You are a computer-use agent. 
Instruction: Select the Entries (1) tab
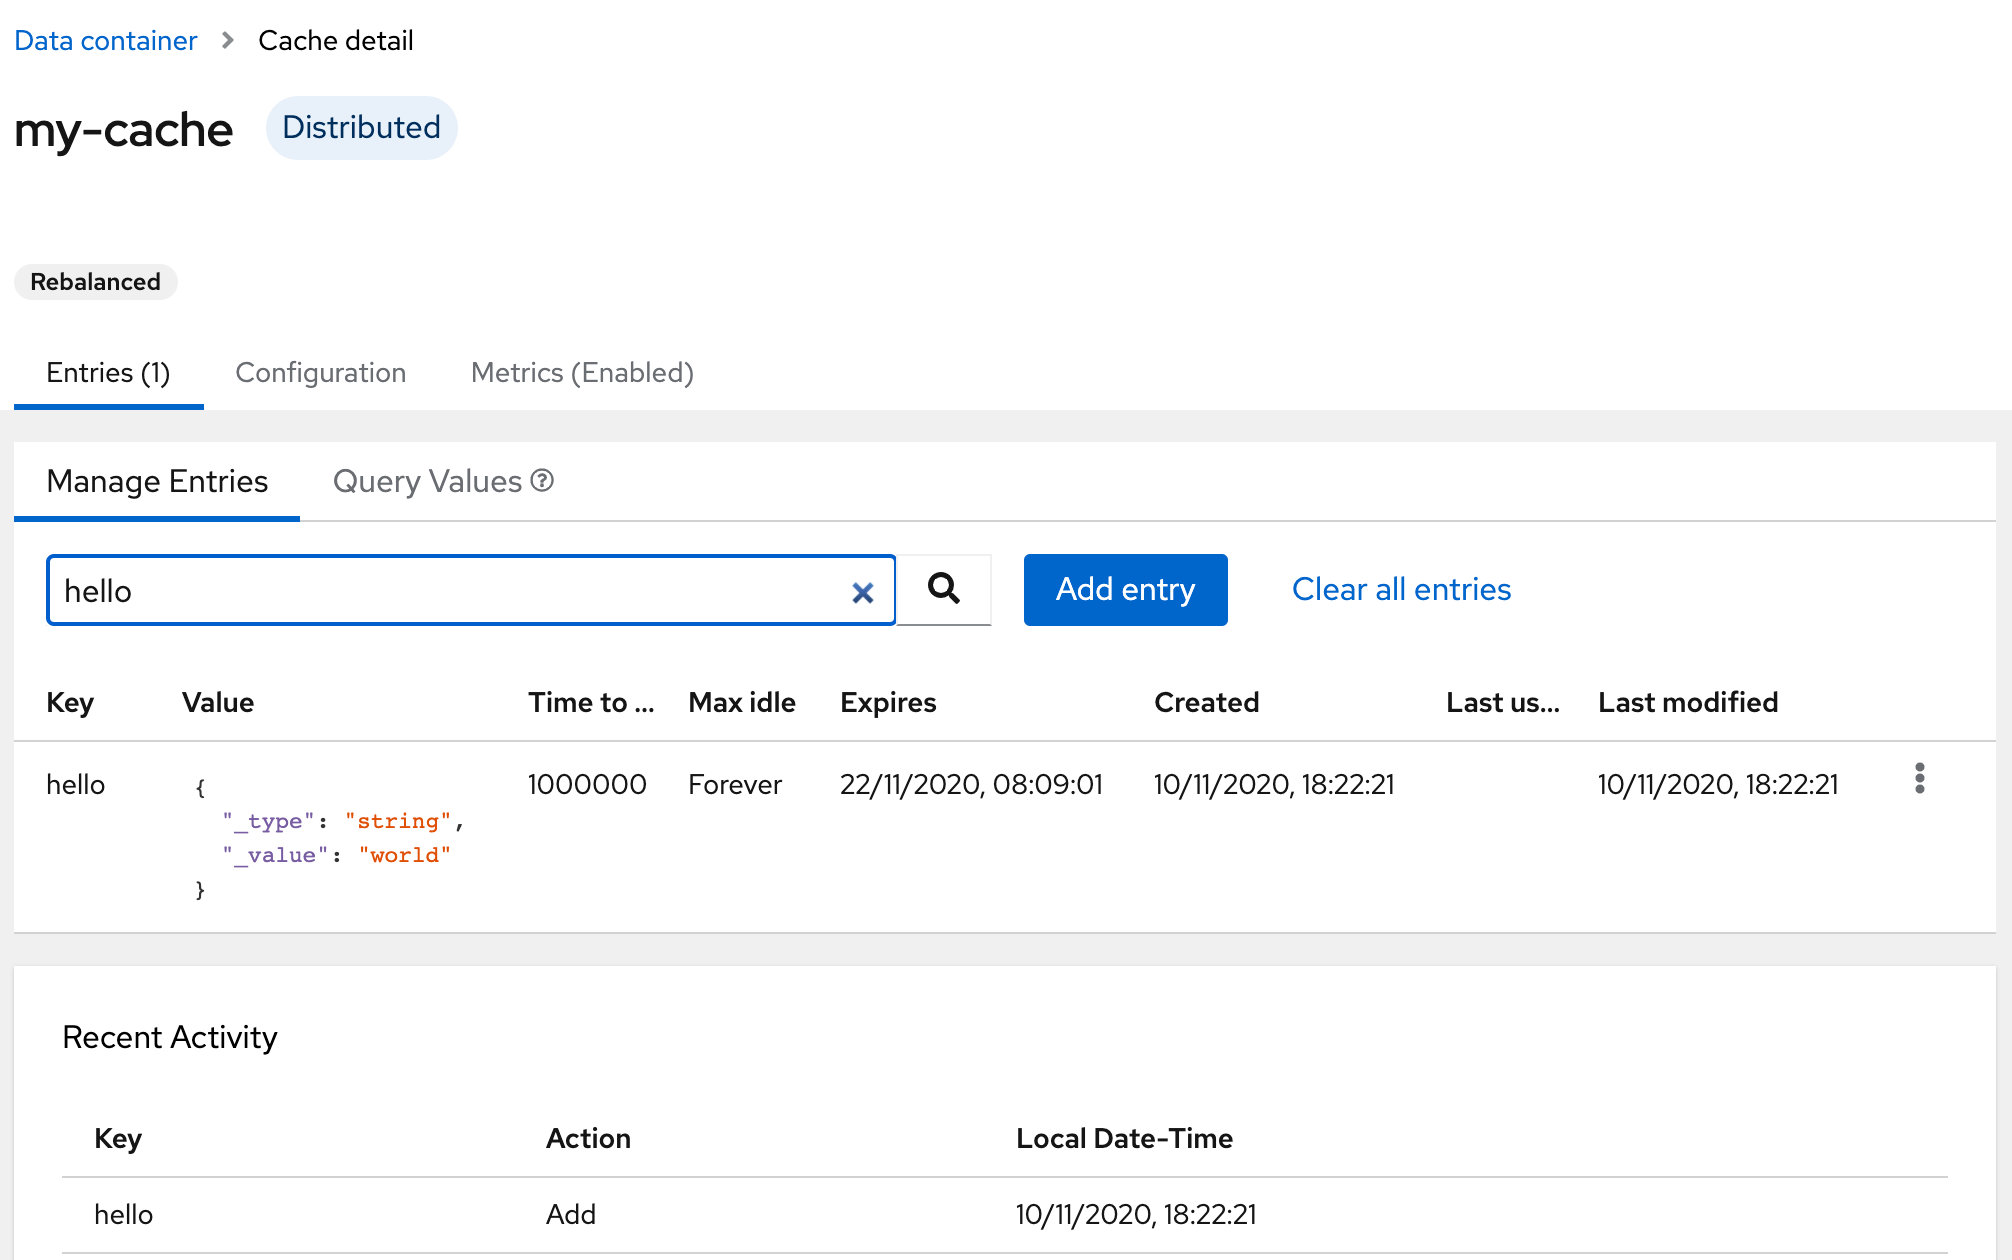coord(108,372)
